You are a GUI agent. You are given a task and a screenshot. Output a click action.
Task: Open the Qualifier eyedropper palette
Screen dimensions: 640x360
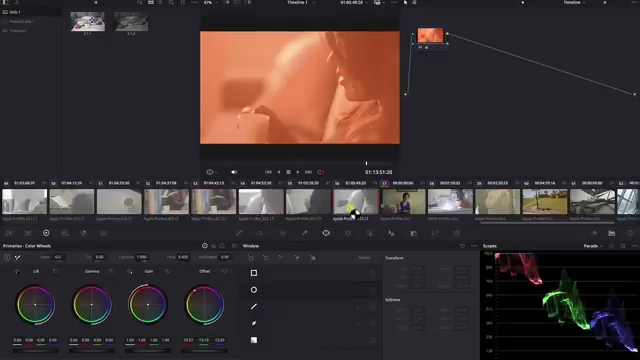click(x=304, y=233)
